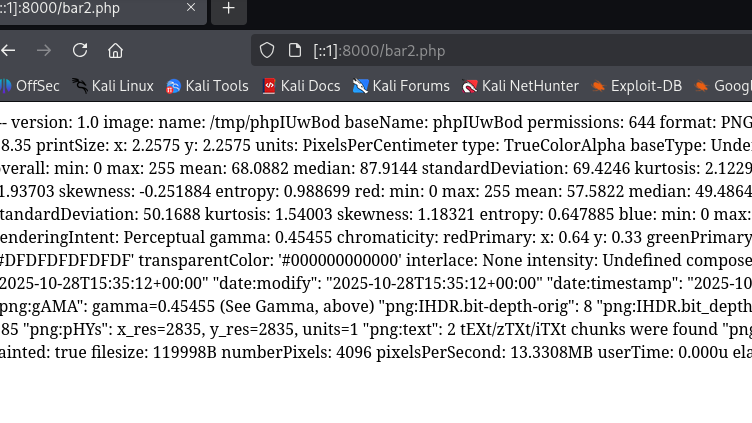The height and width of the screenshot is (423, 752).
Task: Open the Exploit-DB bookmark
Action: (636, 86)
